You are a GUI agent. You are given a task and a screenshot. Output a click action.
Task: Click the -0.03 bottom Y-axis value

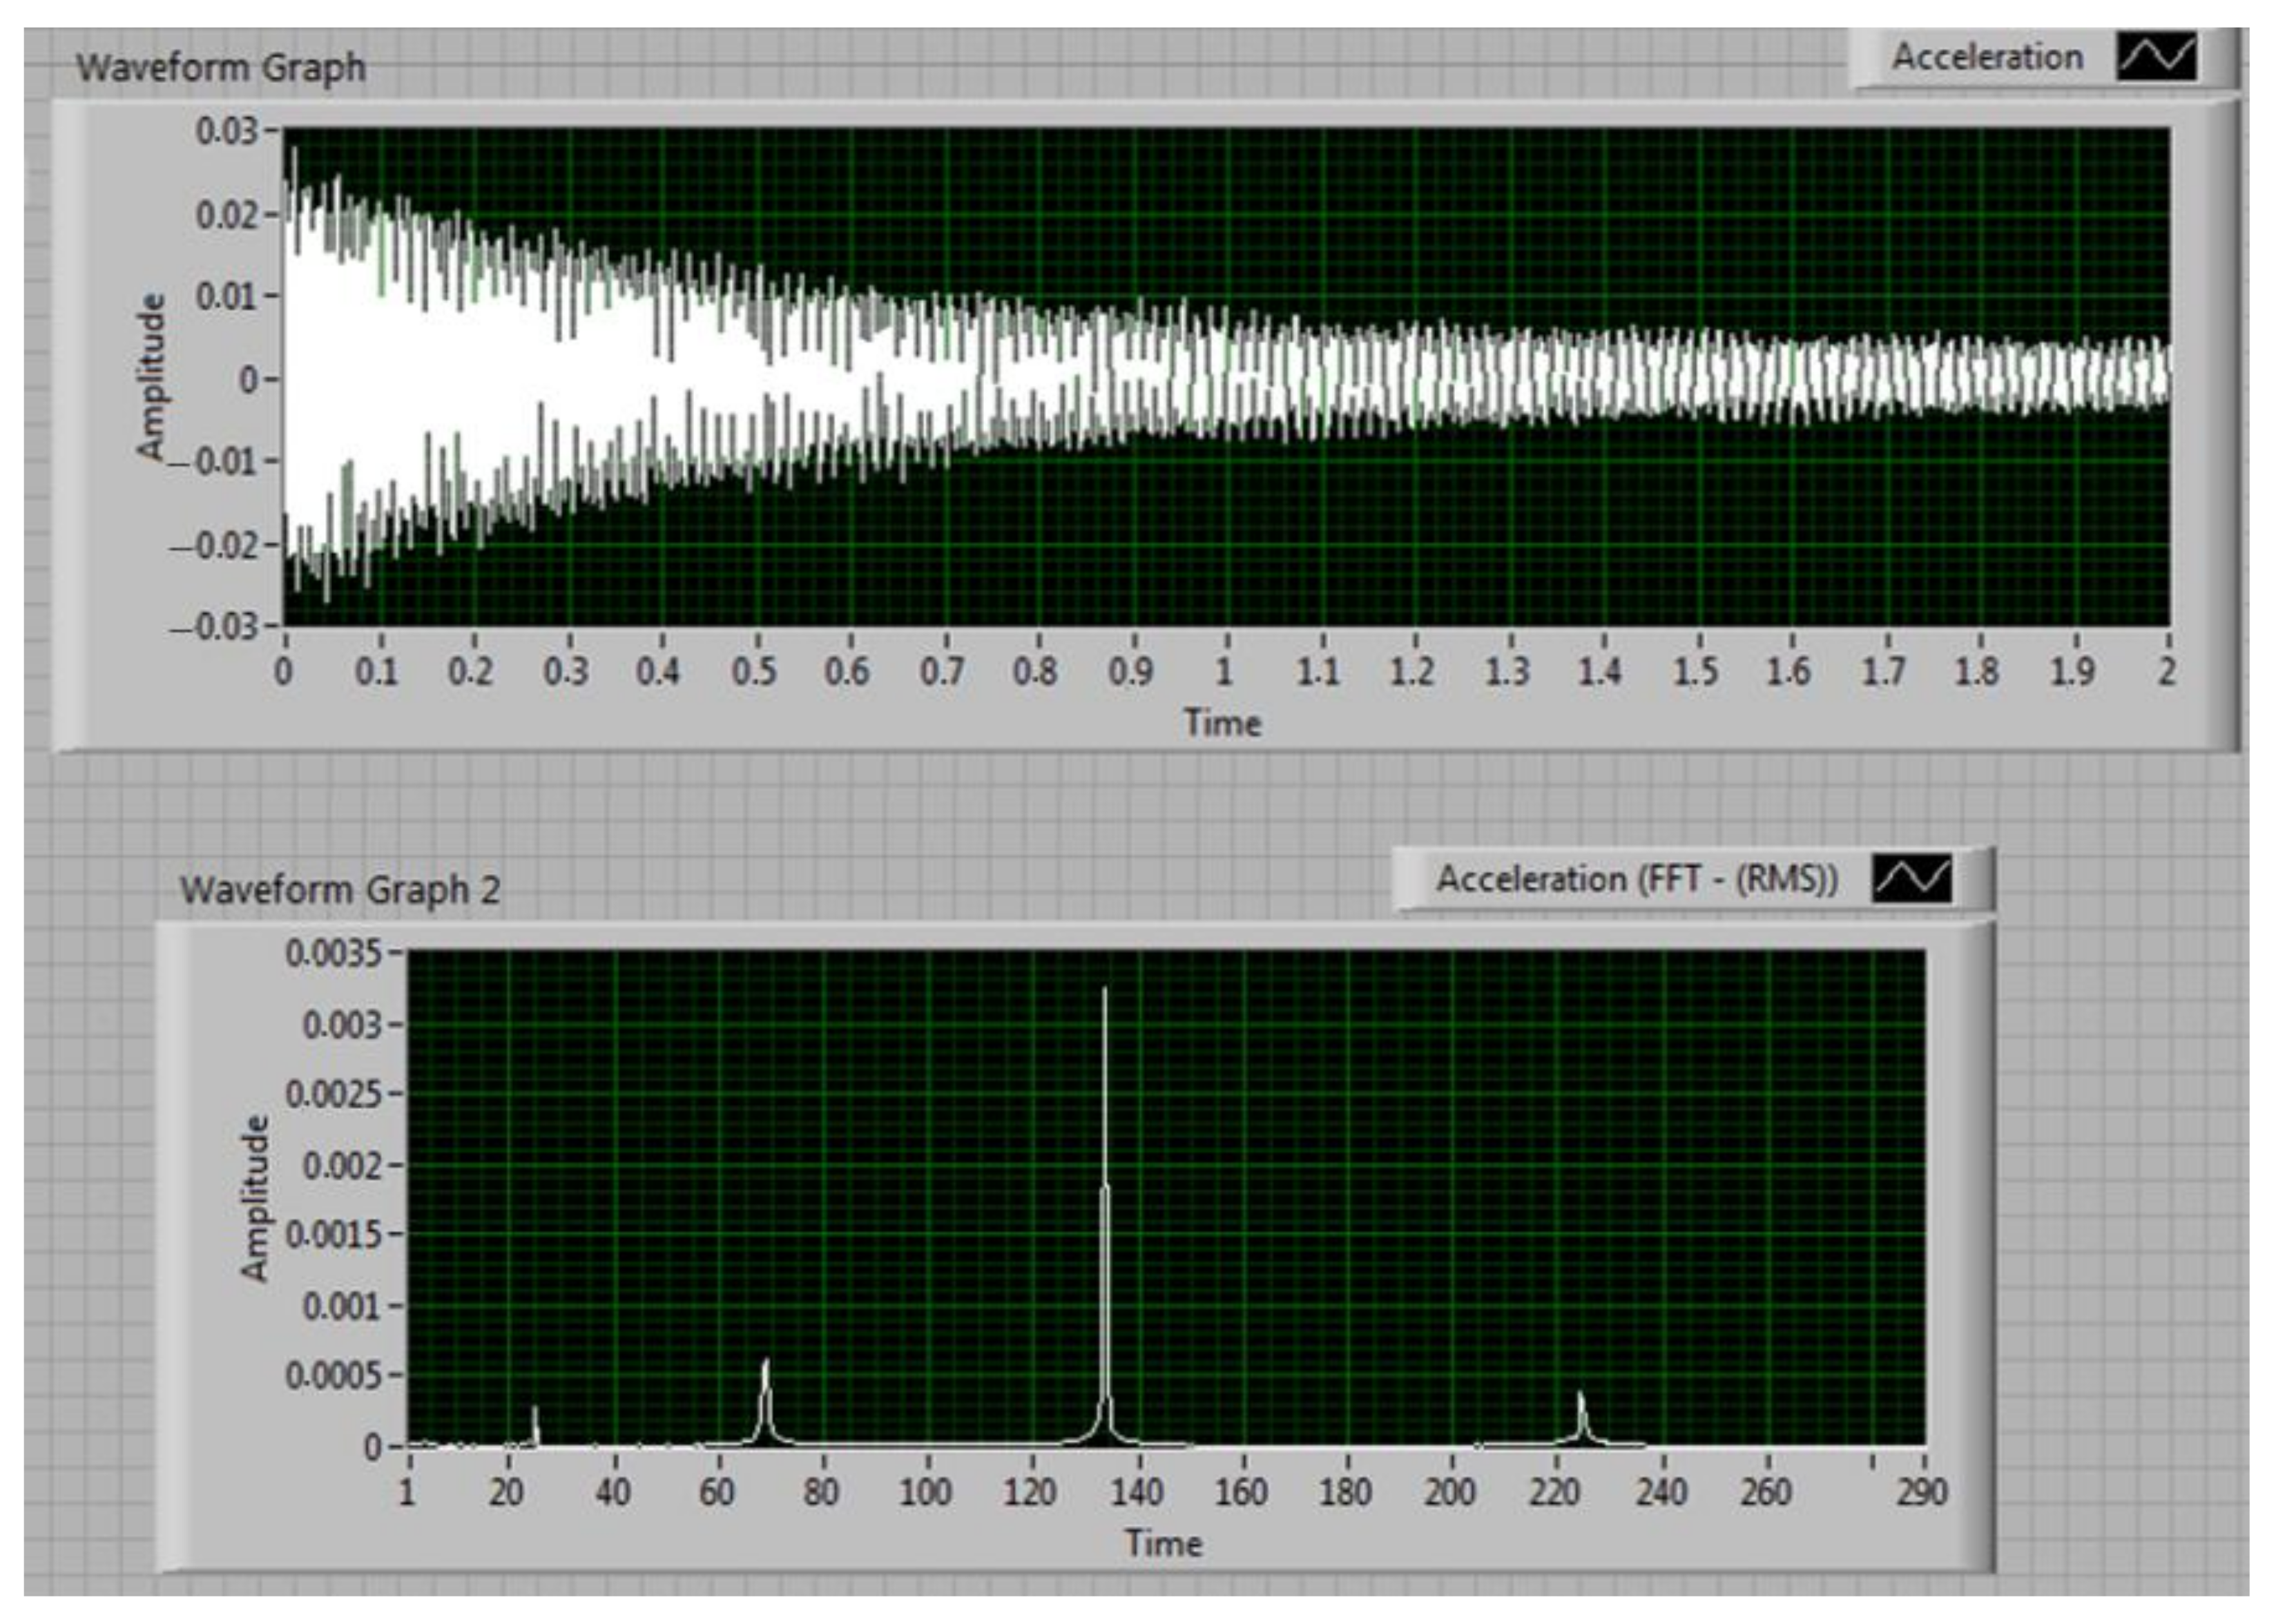pos(212,627)
